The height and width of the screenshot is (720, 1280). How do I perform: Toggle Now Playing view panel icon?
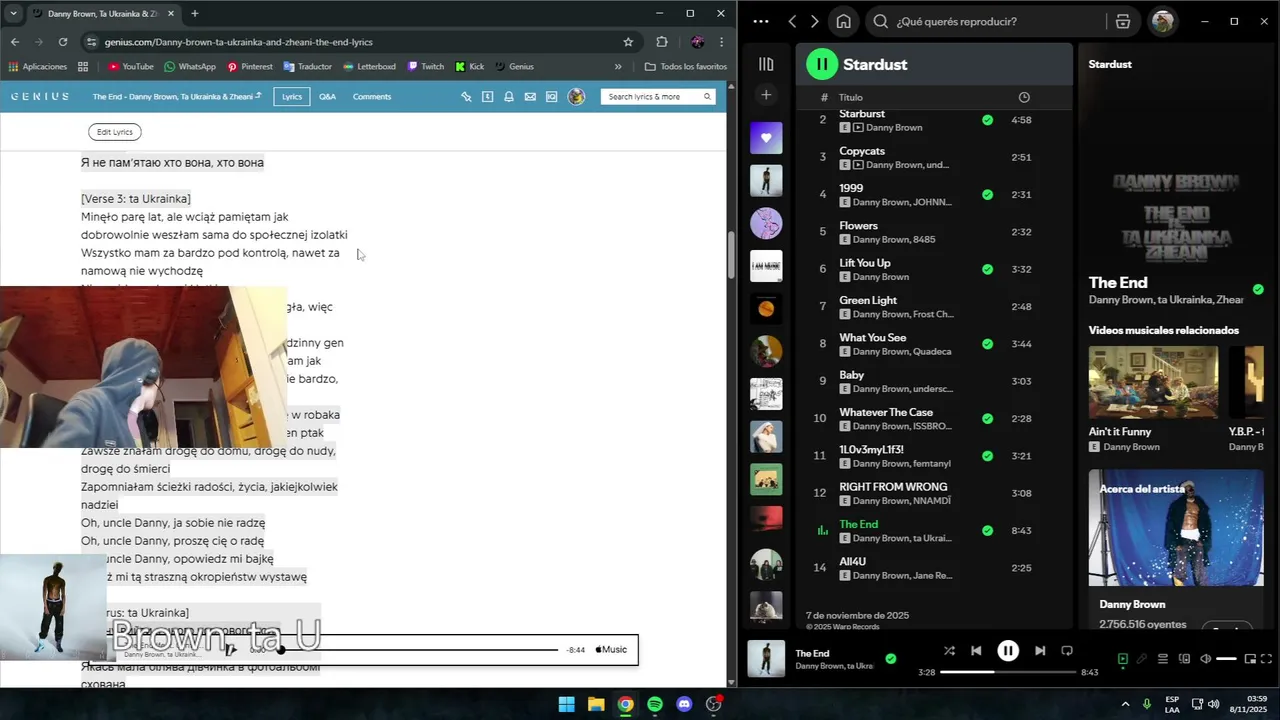coord(1122,659)
